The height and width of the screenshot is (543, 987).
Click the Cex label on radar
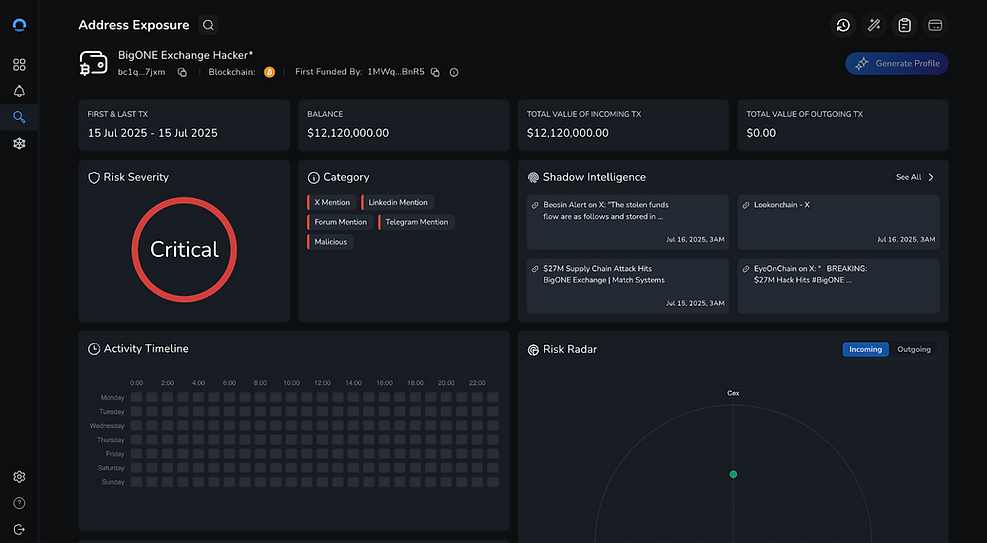point(733,393)
